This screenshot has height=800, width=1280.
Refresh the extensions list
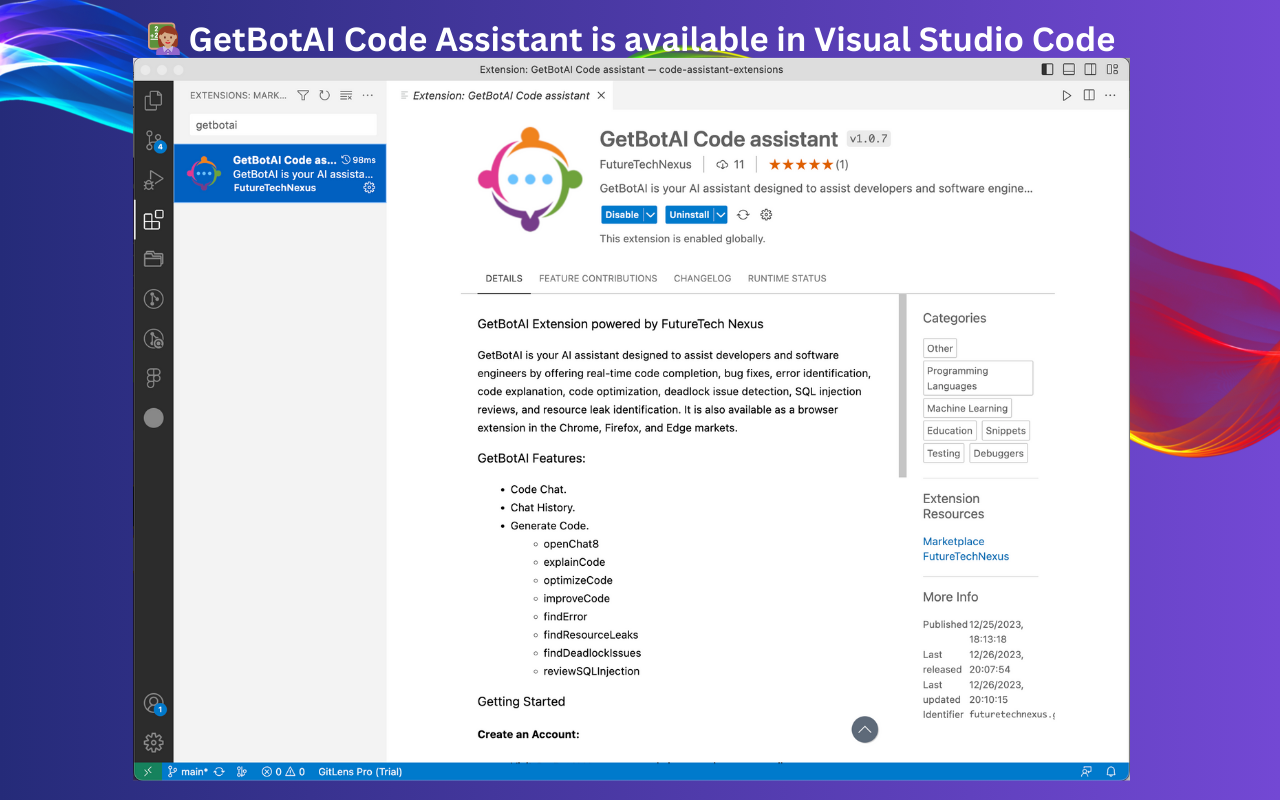[x=324, y=96]
